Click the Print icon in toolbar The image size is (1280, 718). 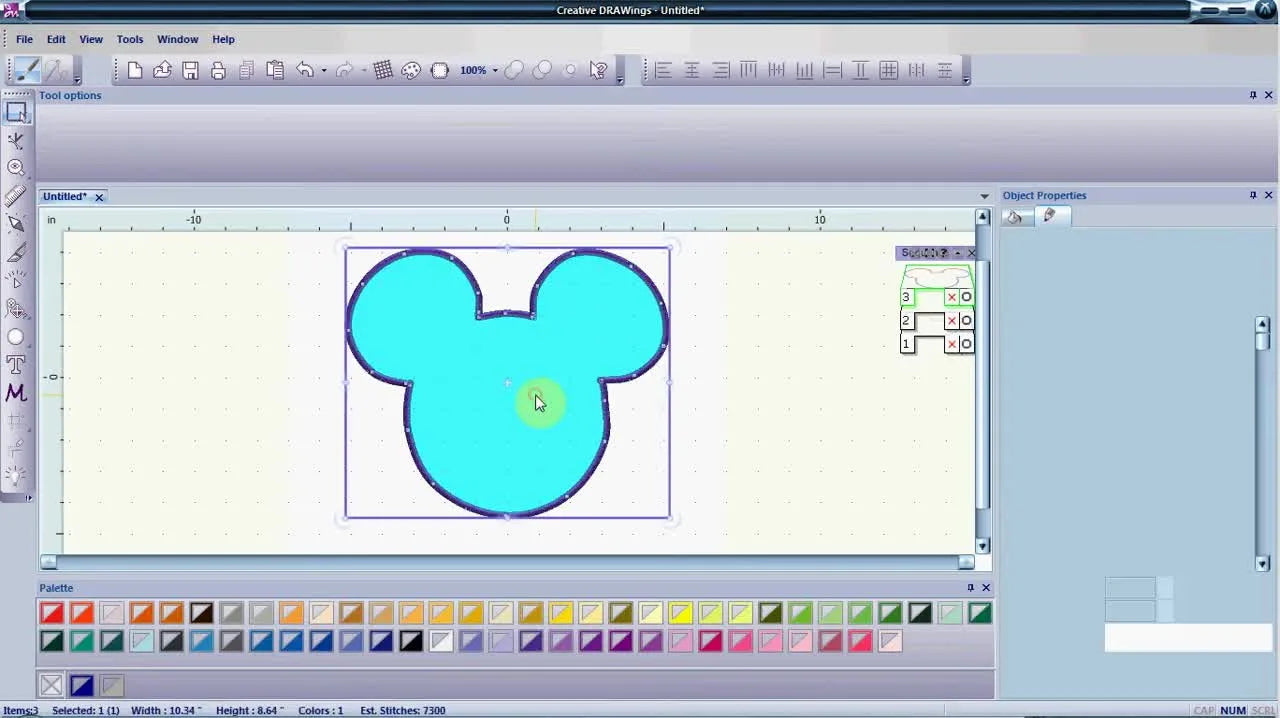click(x=218, y=70)
